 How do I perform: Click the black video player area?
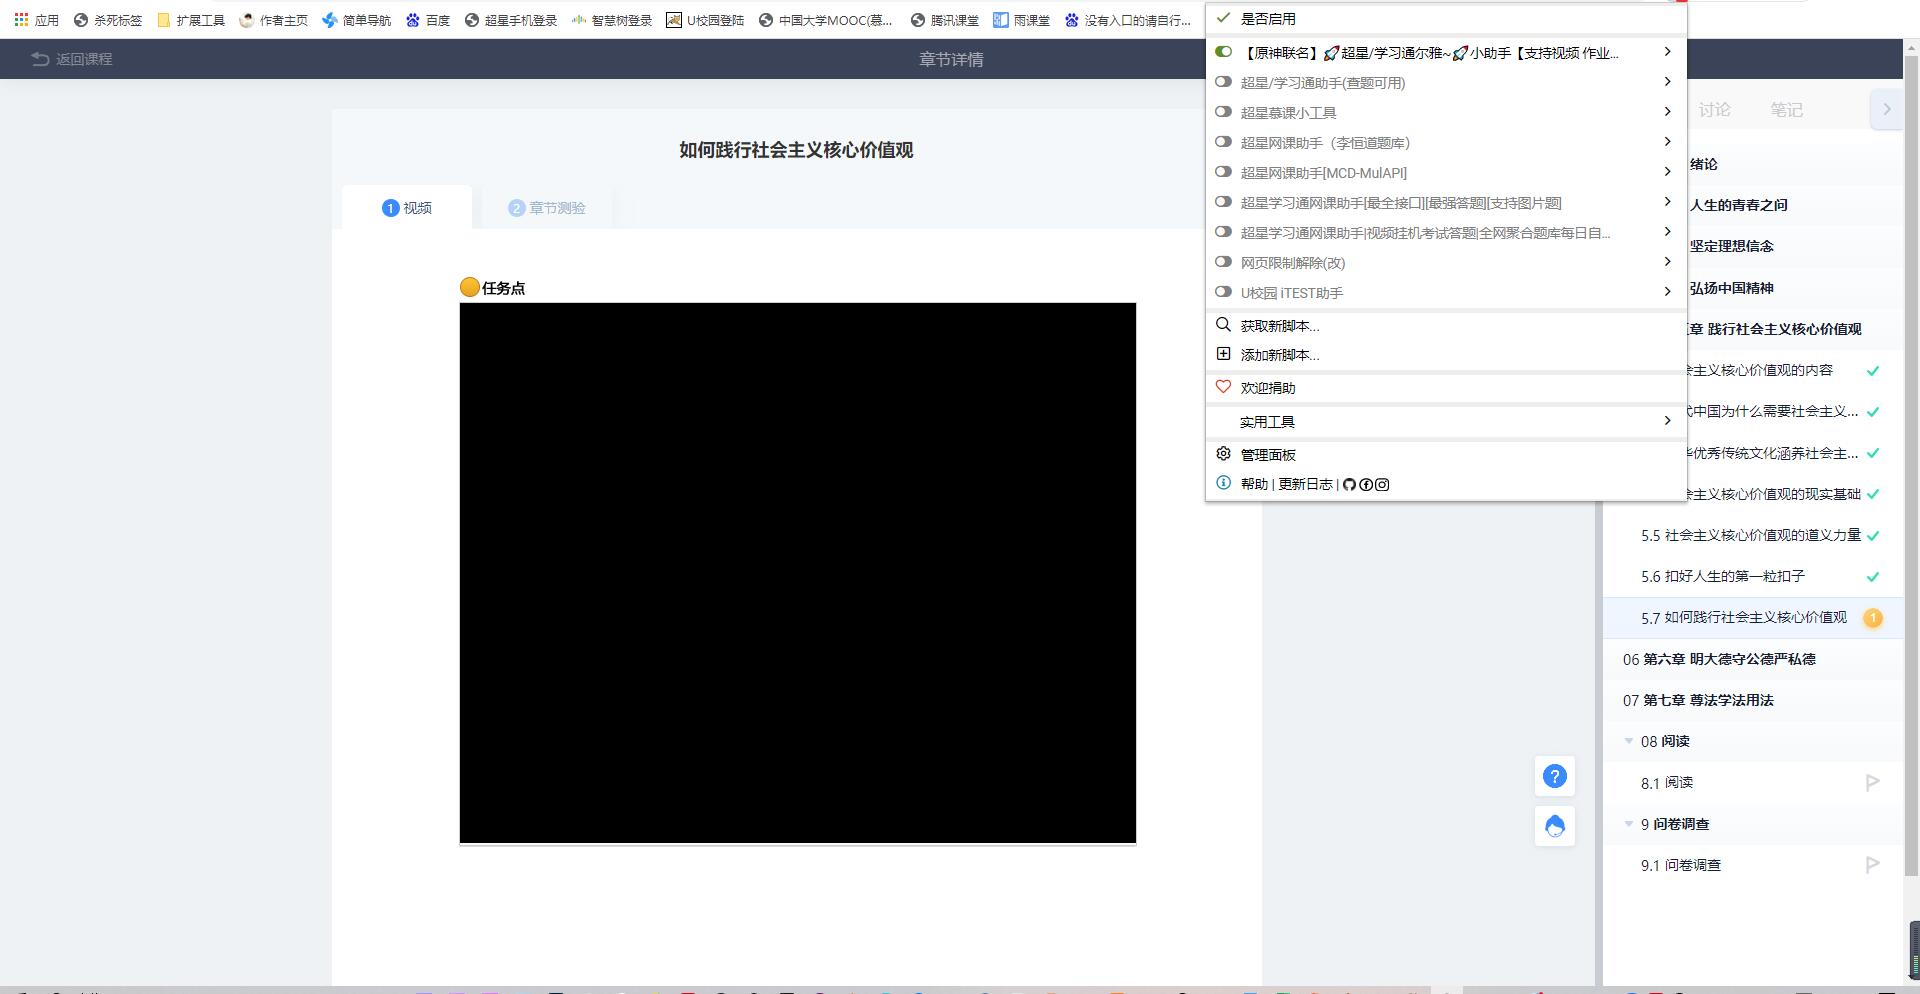coord(798,573)
